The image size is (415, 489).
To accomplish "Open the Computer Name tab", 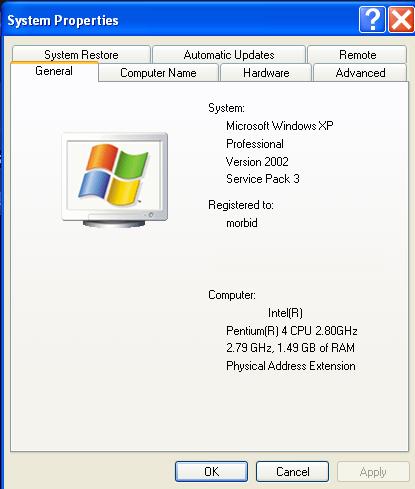I will pos(158,73).
